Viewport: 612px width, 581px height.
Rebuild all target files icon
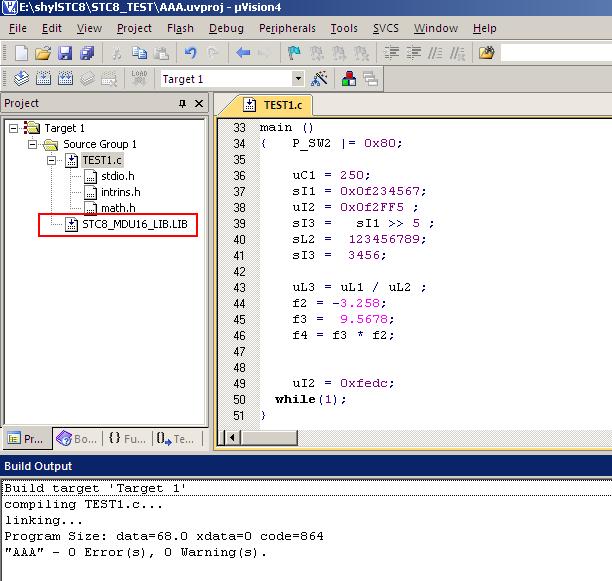coord(65,79)
